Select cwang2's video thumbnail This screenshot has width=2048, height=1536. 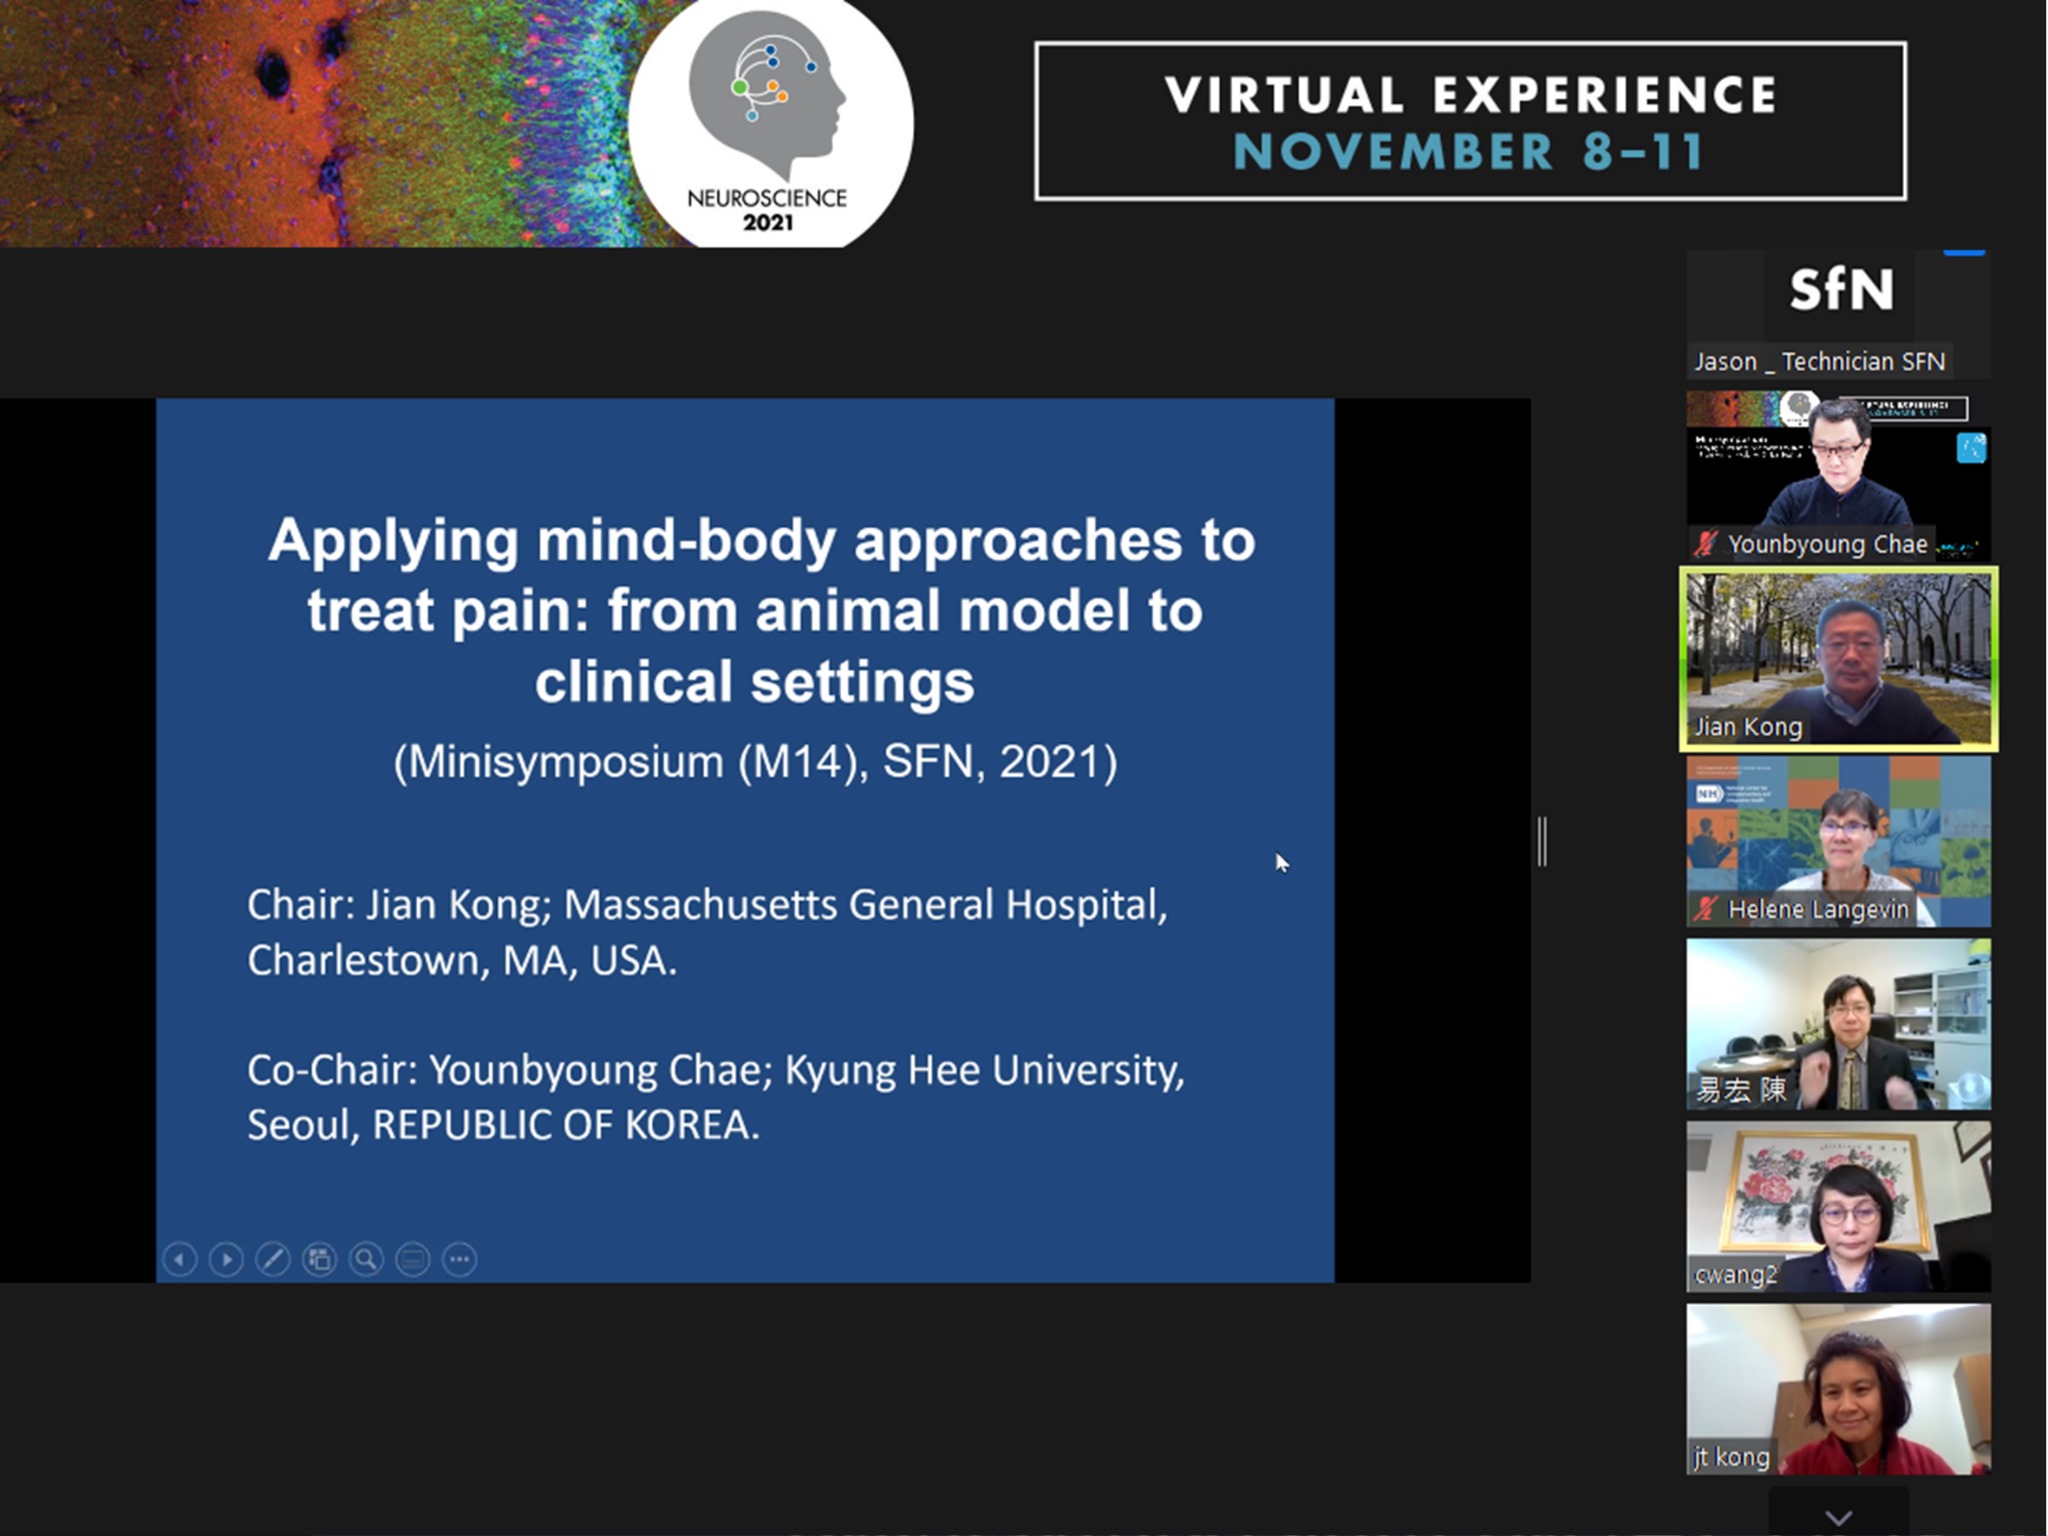pyautogui.click(x=1838, y=1205)
